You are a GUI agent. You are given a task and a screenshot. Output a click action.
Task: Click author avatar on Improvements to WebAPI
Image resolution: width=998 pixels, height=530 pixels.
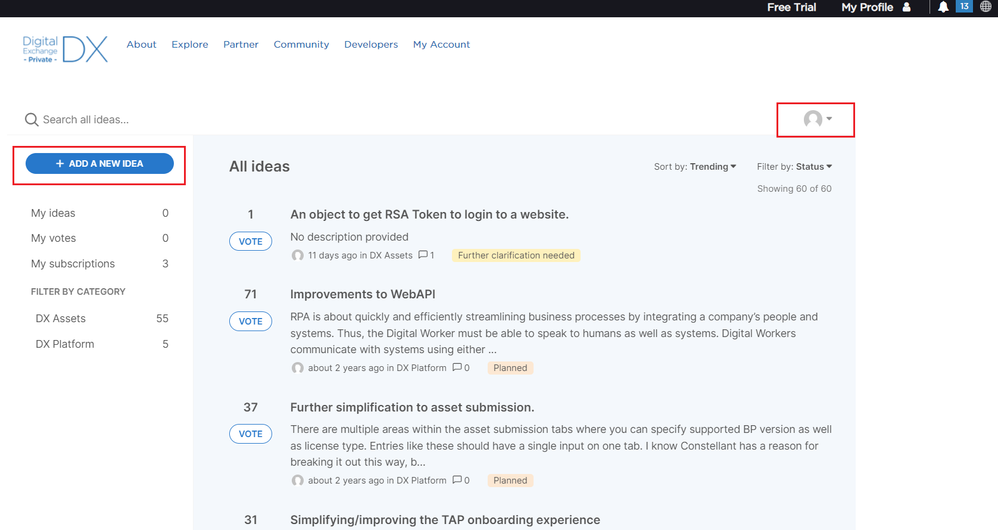click(297, 368)
